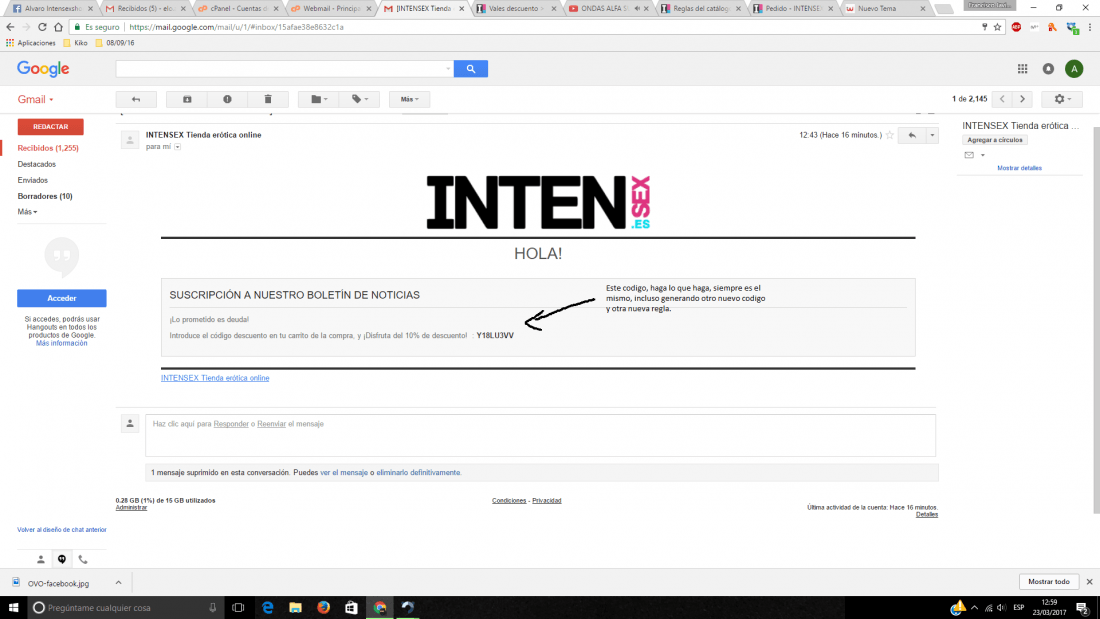Click Mostrar todo downloads button
Viewport: 1100px width, 619px height.
[1049, 582]
